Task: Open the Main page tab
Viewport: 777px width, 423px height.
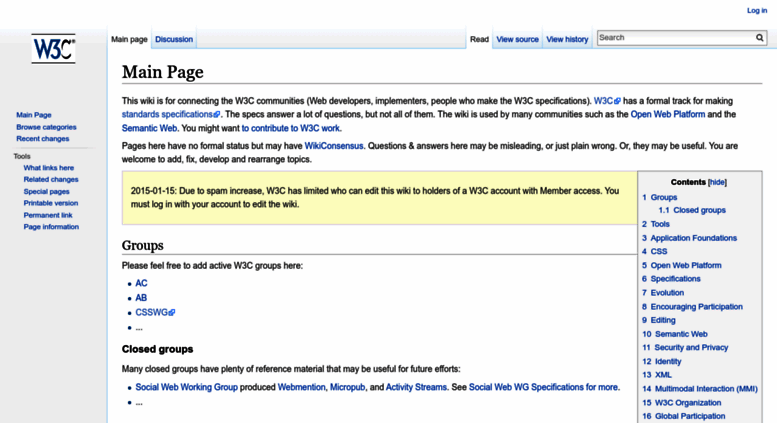Action: click(129, 39)
